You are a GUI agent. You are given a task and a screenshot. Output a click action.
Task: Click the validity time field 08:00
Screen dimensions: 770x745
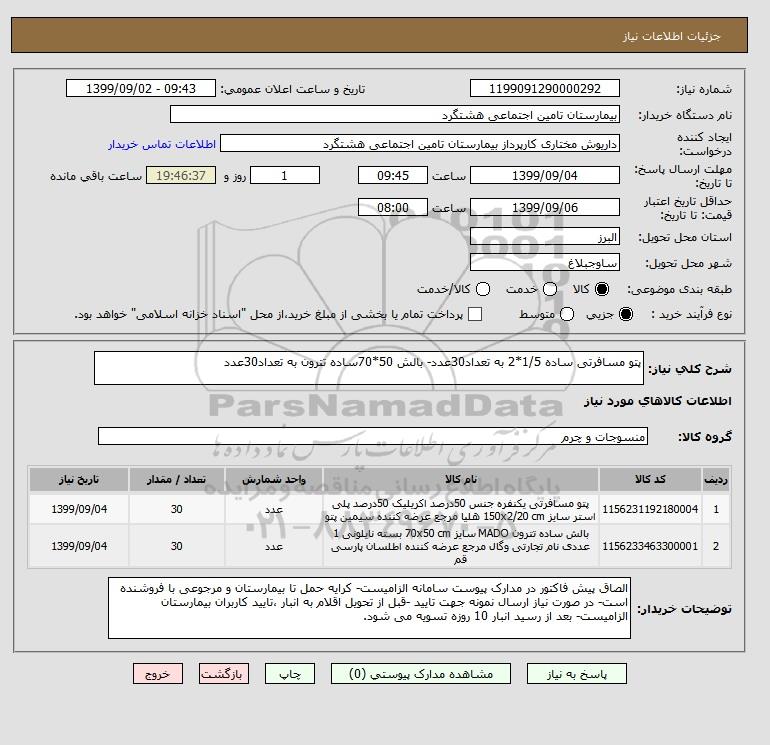393,207
